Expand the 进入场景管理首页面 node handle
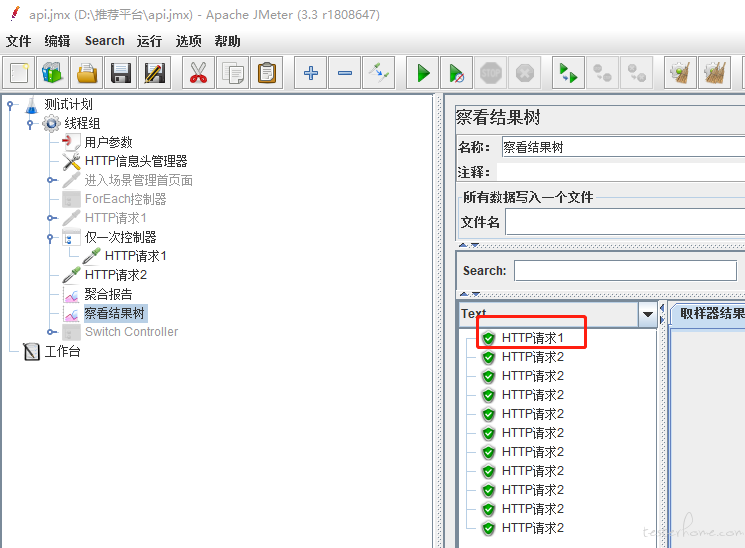 pos(50,180)
